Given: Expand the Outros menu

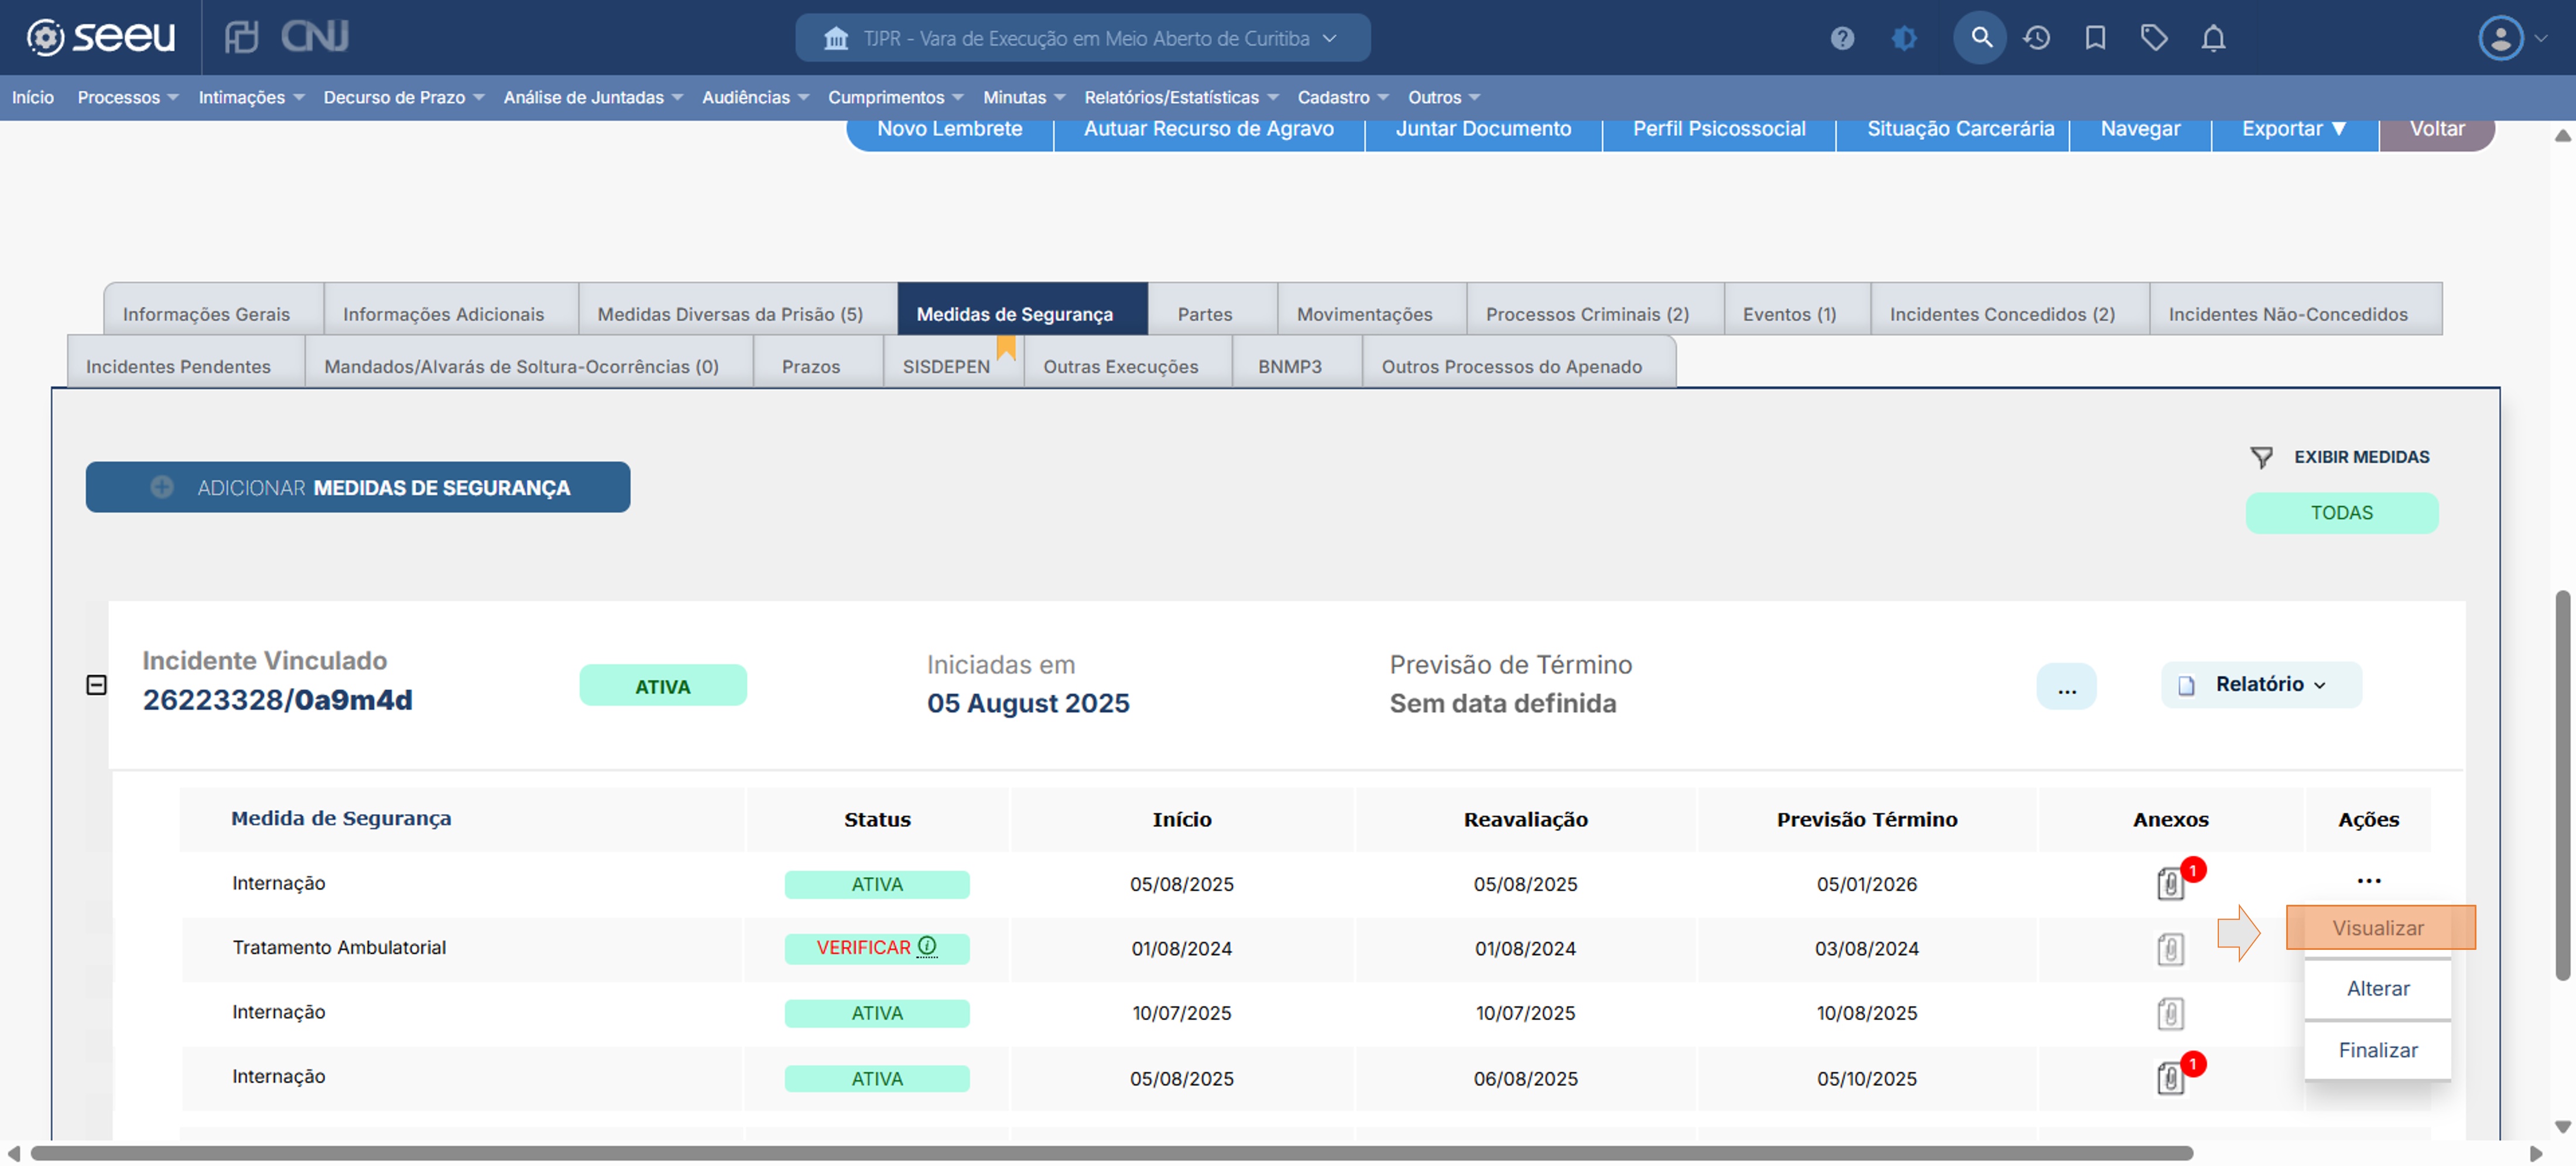Looking at the screenshot, I should [1444, 97].
